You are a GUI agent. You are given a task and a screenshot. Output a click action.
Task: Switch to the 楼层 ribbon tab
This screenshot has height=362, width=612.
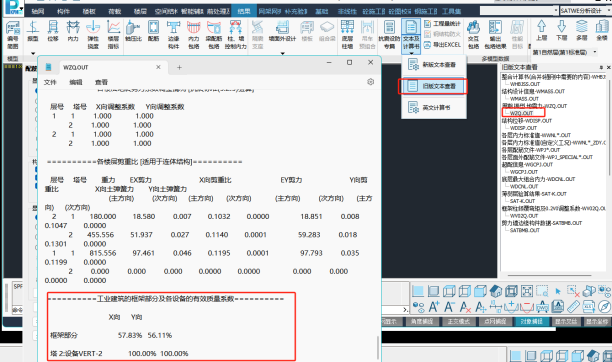140,11
